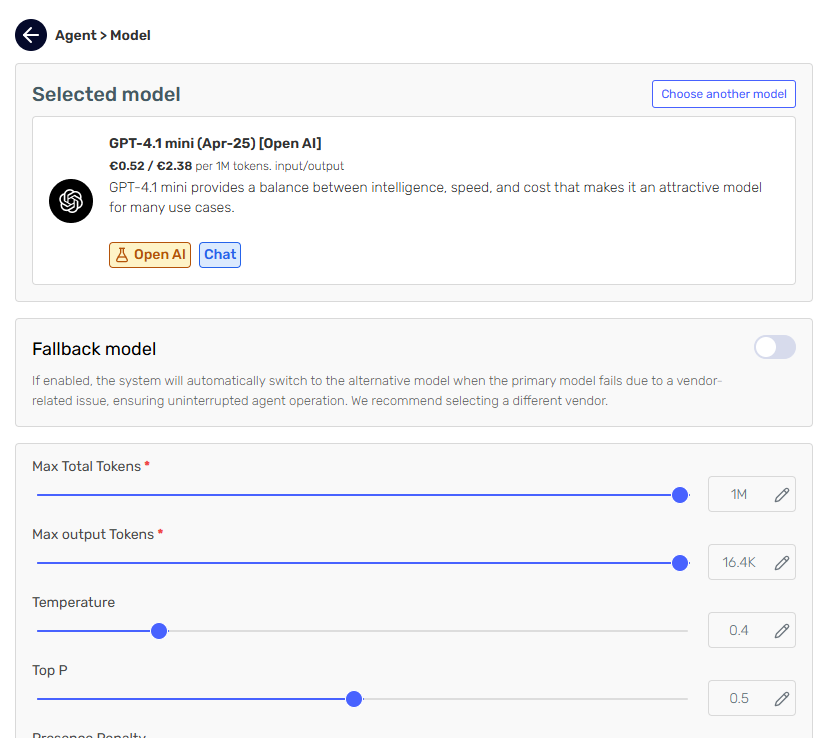Enable the Fallback model toggle

(x=774, y=347)
